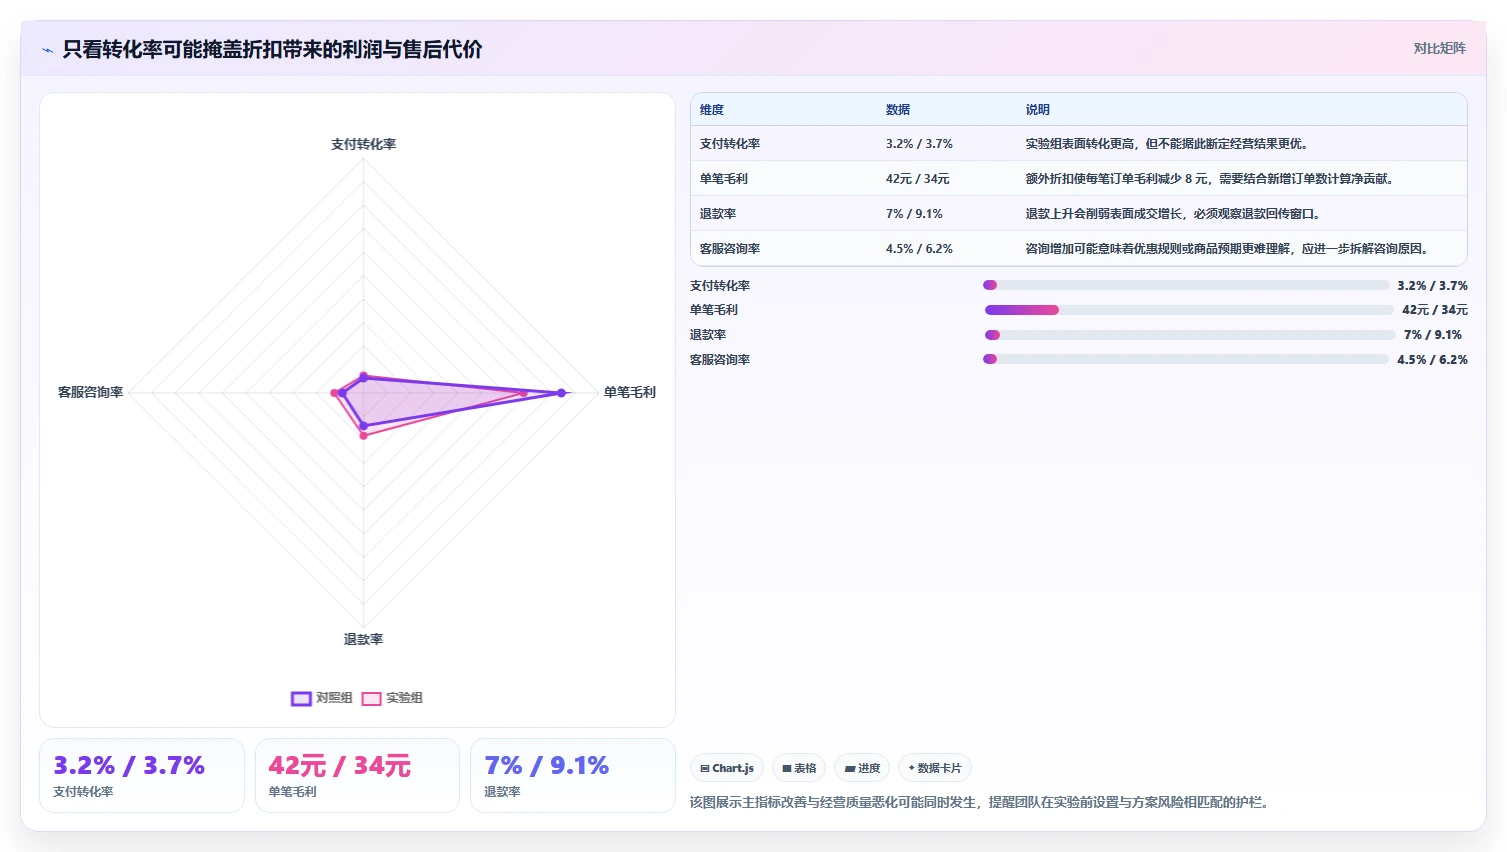The image size is (1507, 852).
Task: Click the explanation starting 实验组表面转化更高
Action: pos(1167,144)
